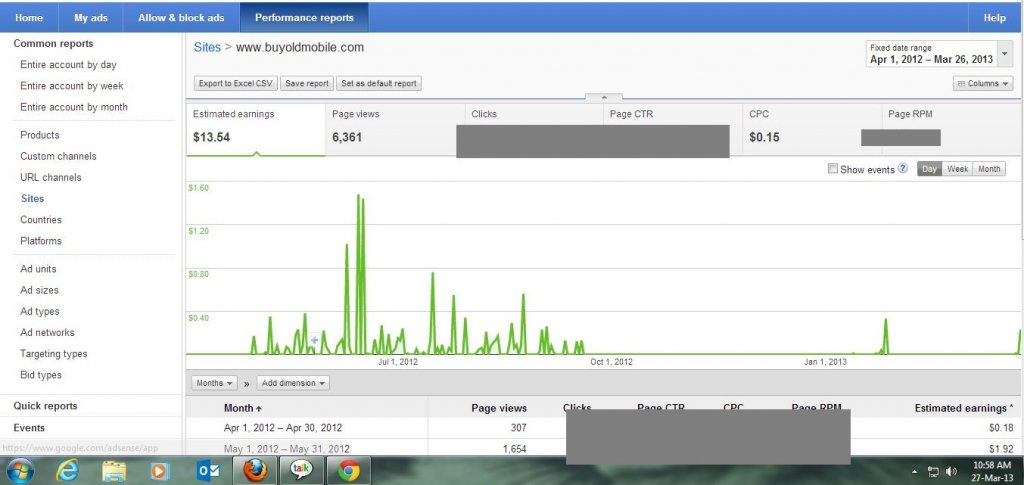Open Google Talk from the taskbar
The width and height of the screenshot is (1024, 485).
click(301, 470)
